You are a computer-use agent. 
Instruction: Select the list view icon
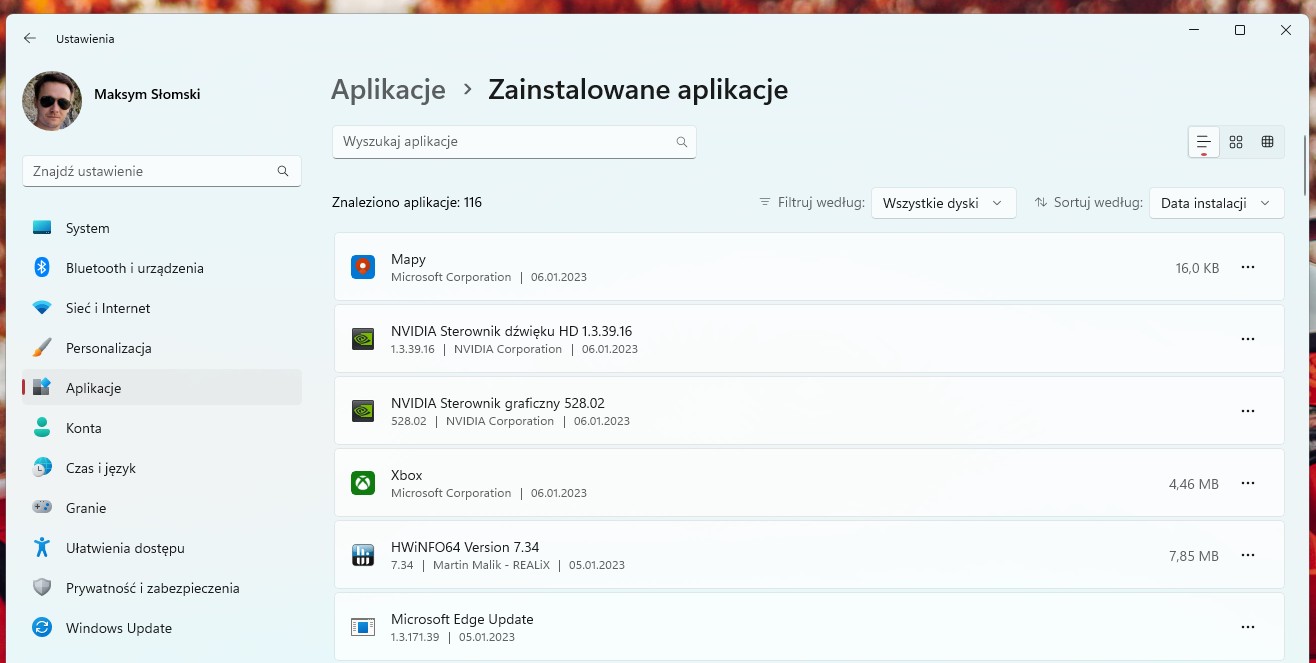[x=1204, y=141]
